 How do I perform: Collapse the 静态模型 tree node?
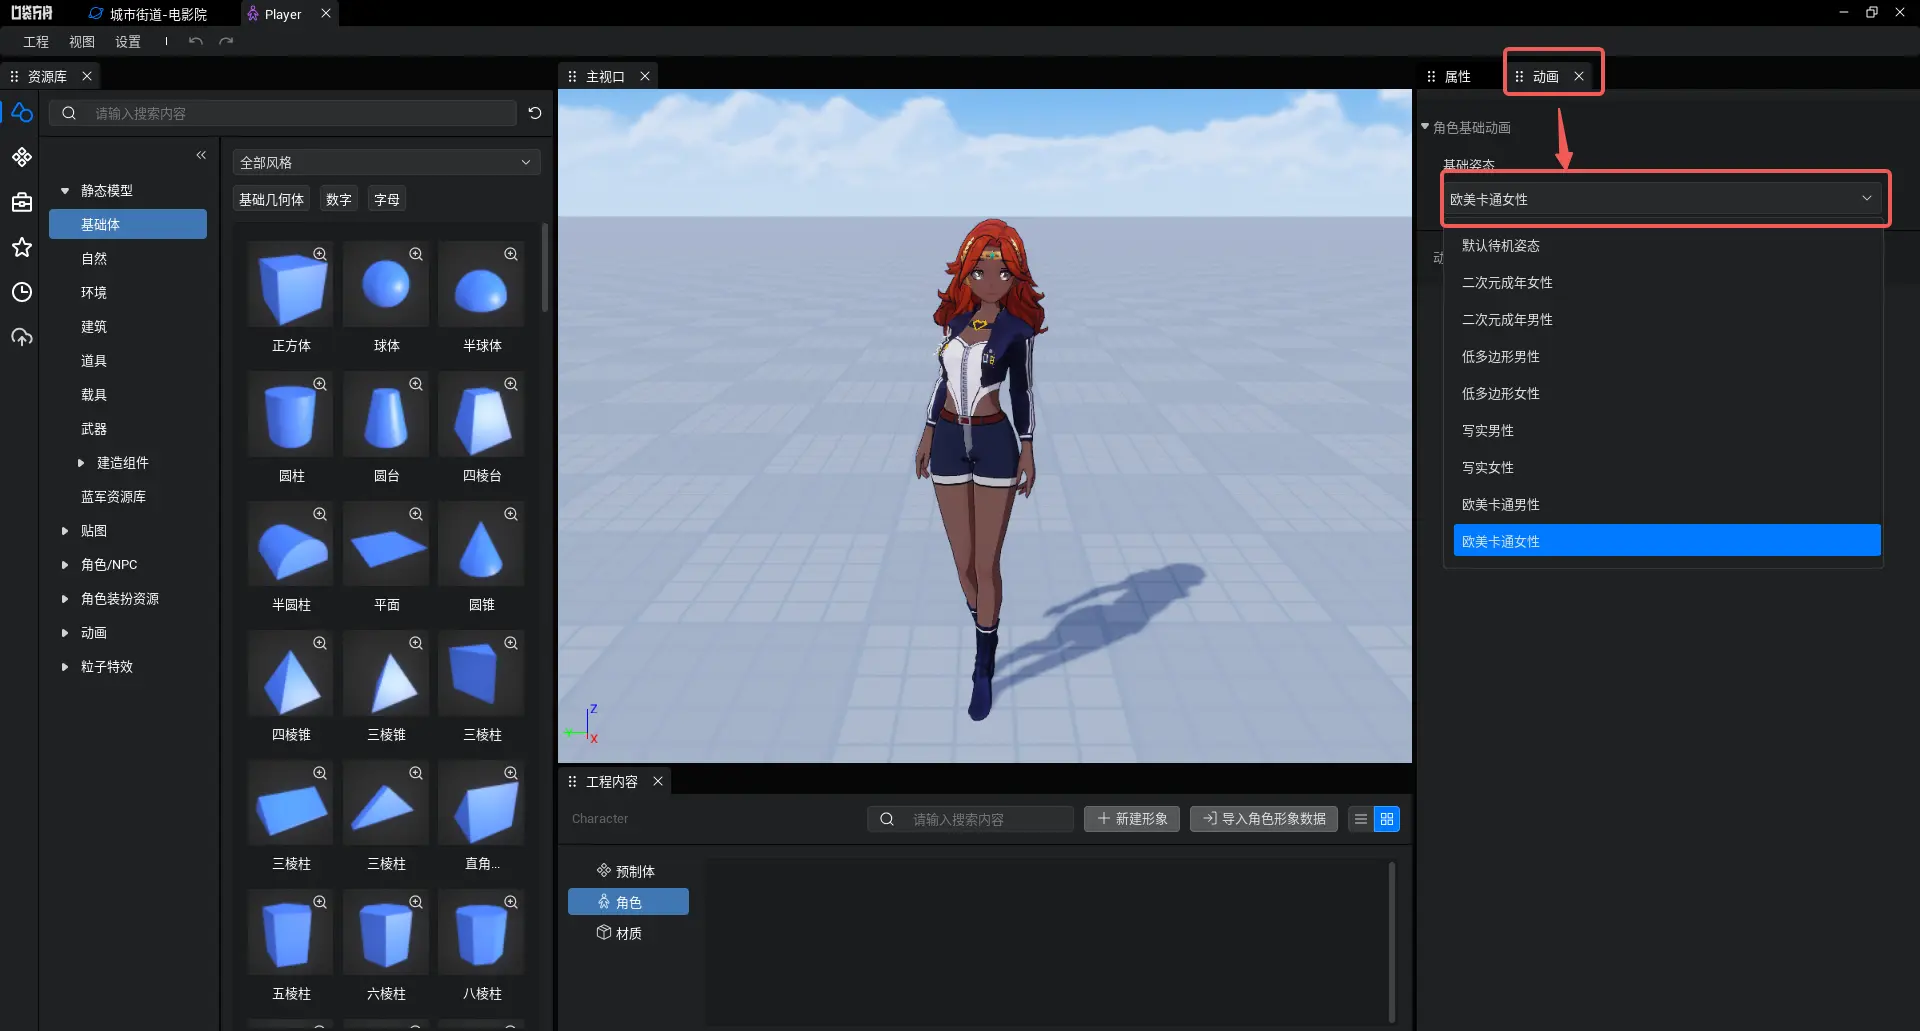point(65,190)
